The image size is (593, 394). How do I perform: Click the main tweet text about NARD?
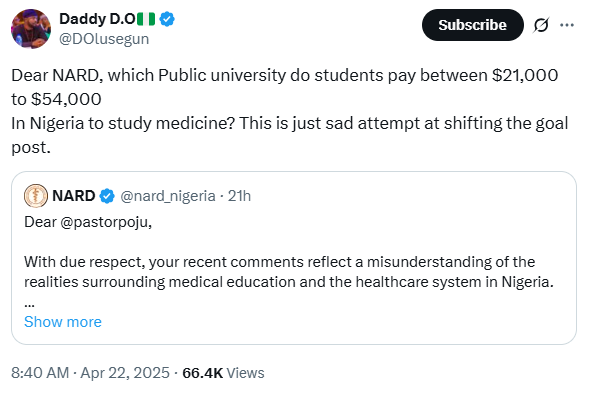click(x=290, y=111)
